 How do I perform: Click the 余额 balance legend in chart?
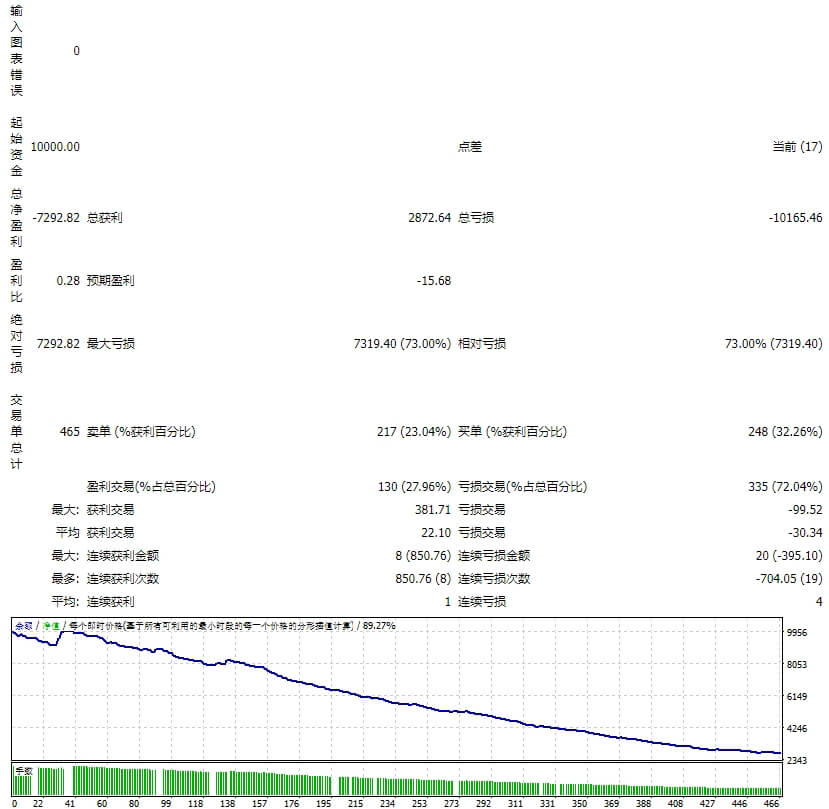pos(24,626)
